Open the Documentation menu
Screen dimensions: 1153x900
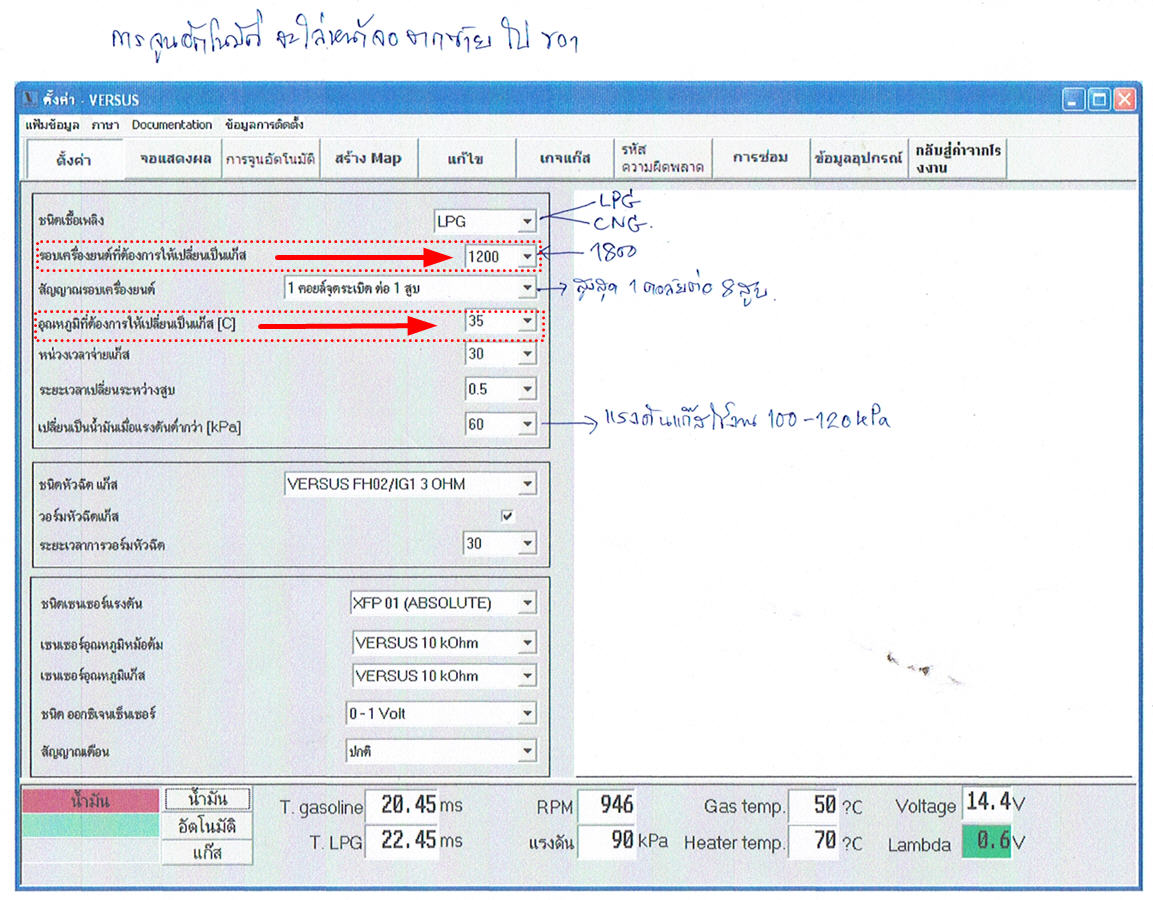172,125
